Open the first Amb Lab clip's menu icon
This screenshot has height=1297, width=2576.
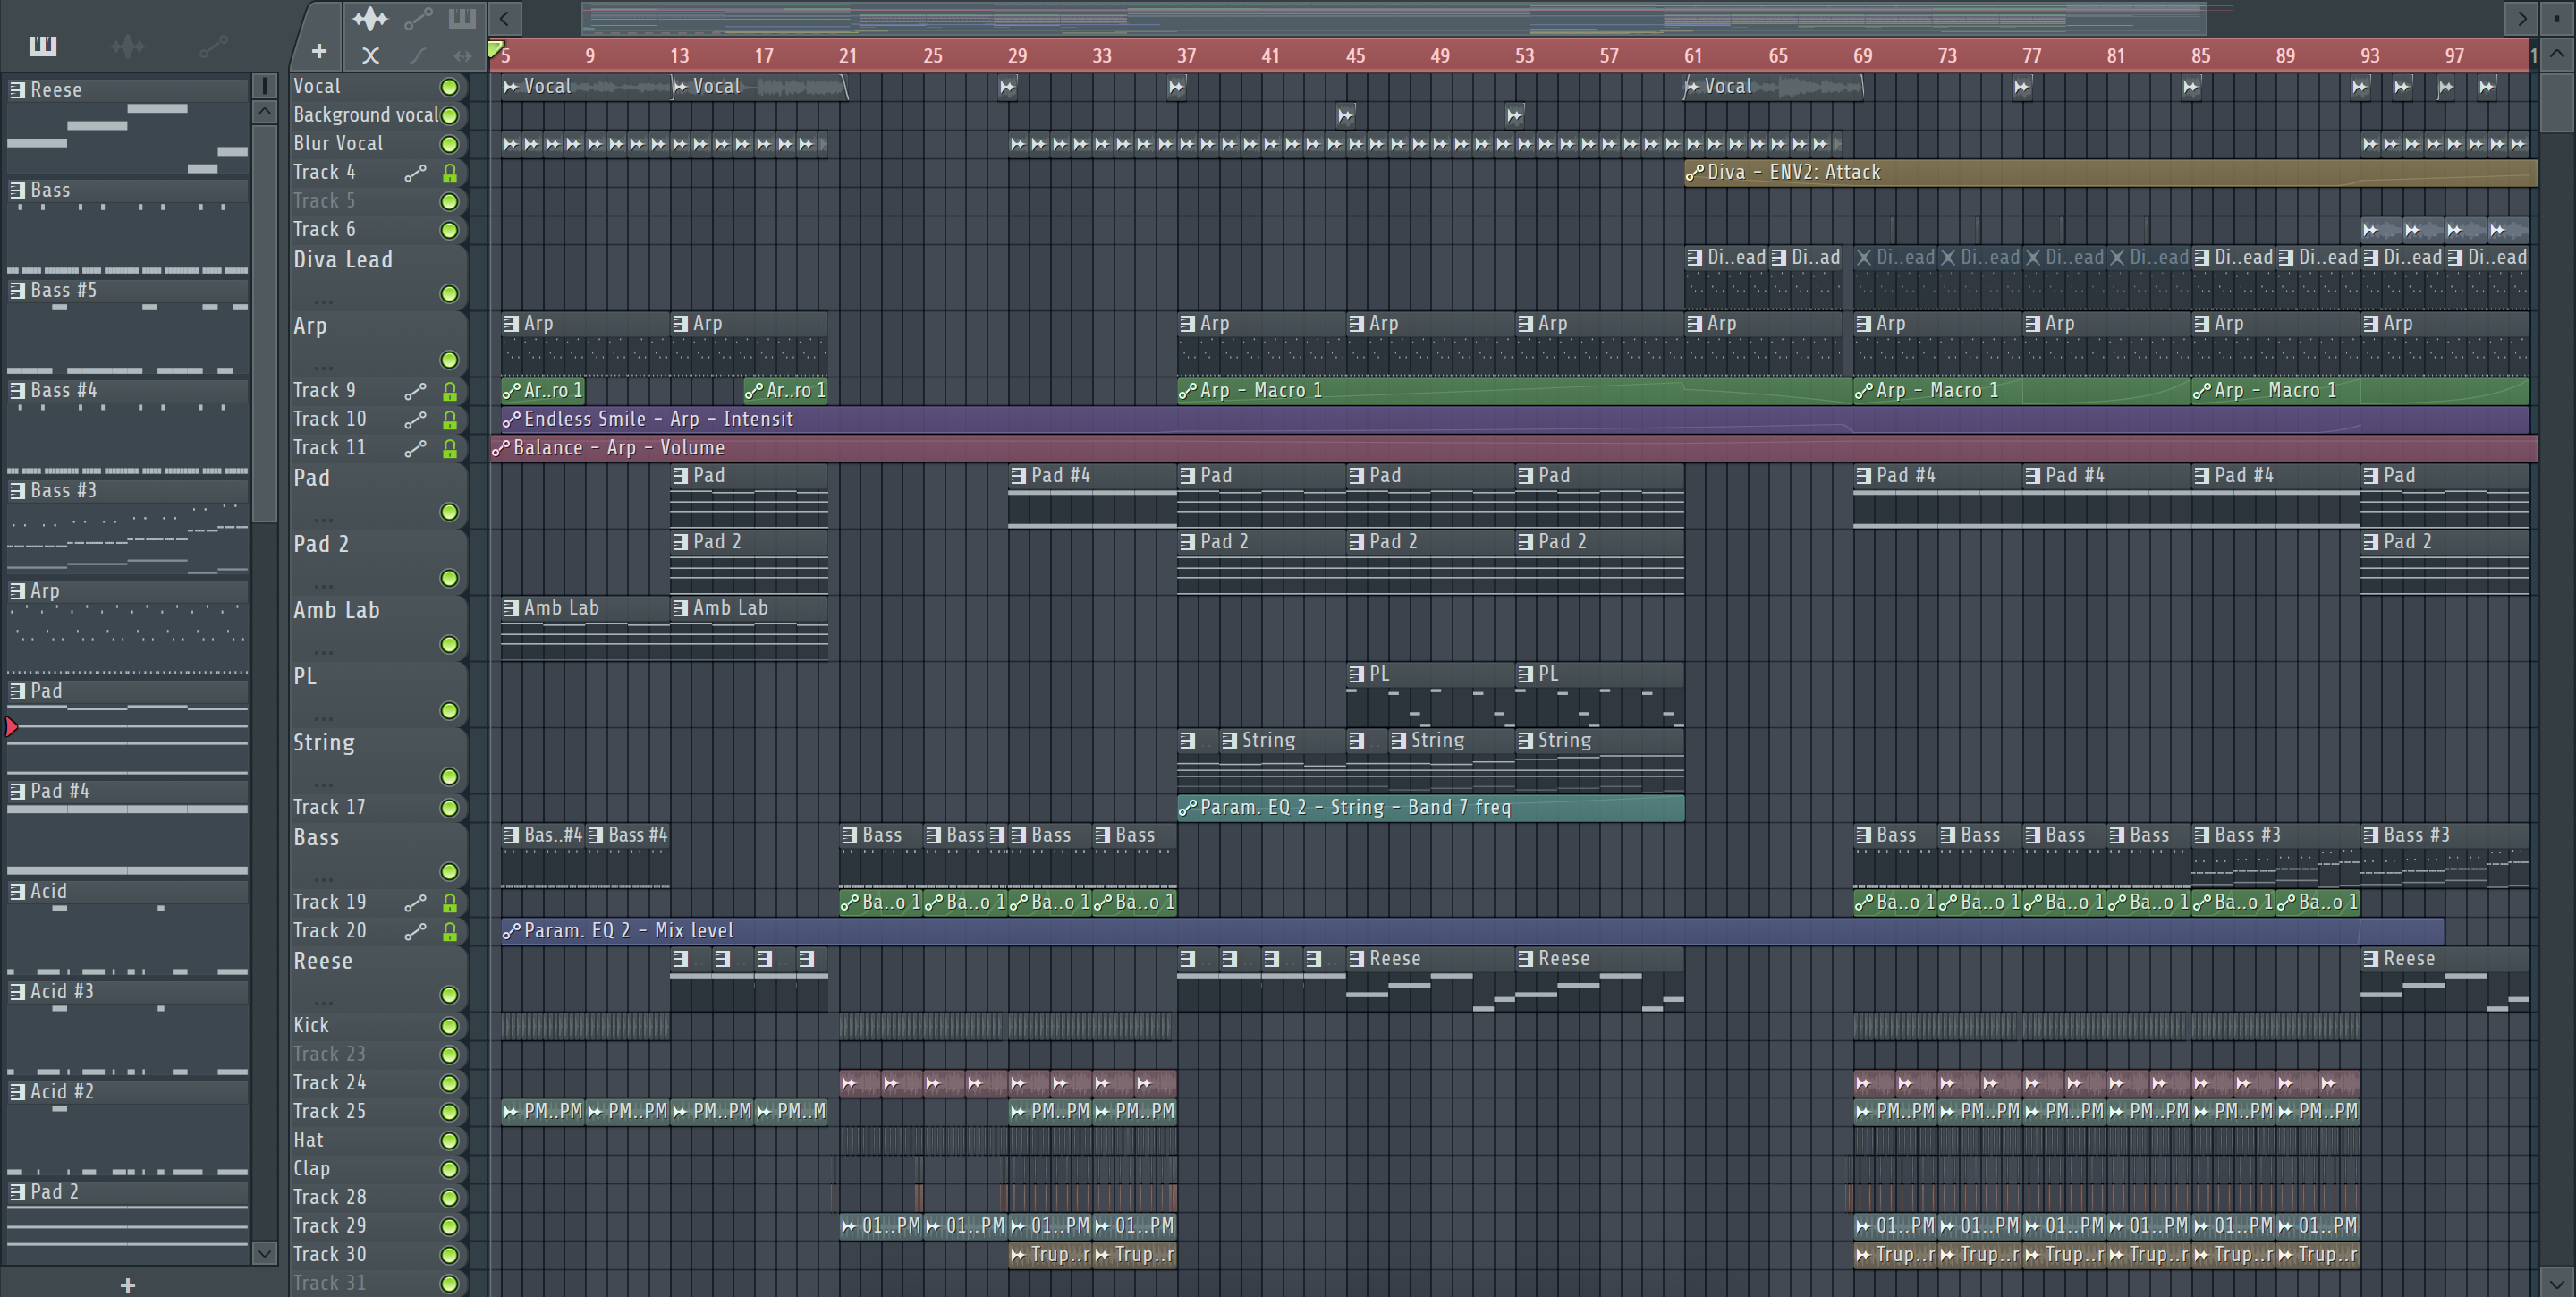point(511,608)
